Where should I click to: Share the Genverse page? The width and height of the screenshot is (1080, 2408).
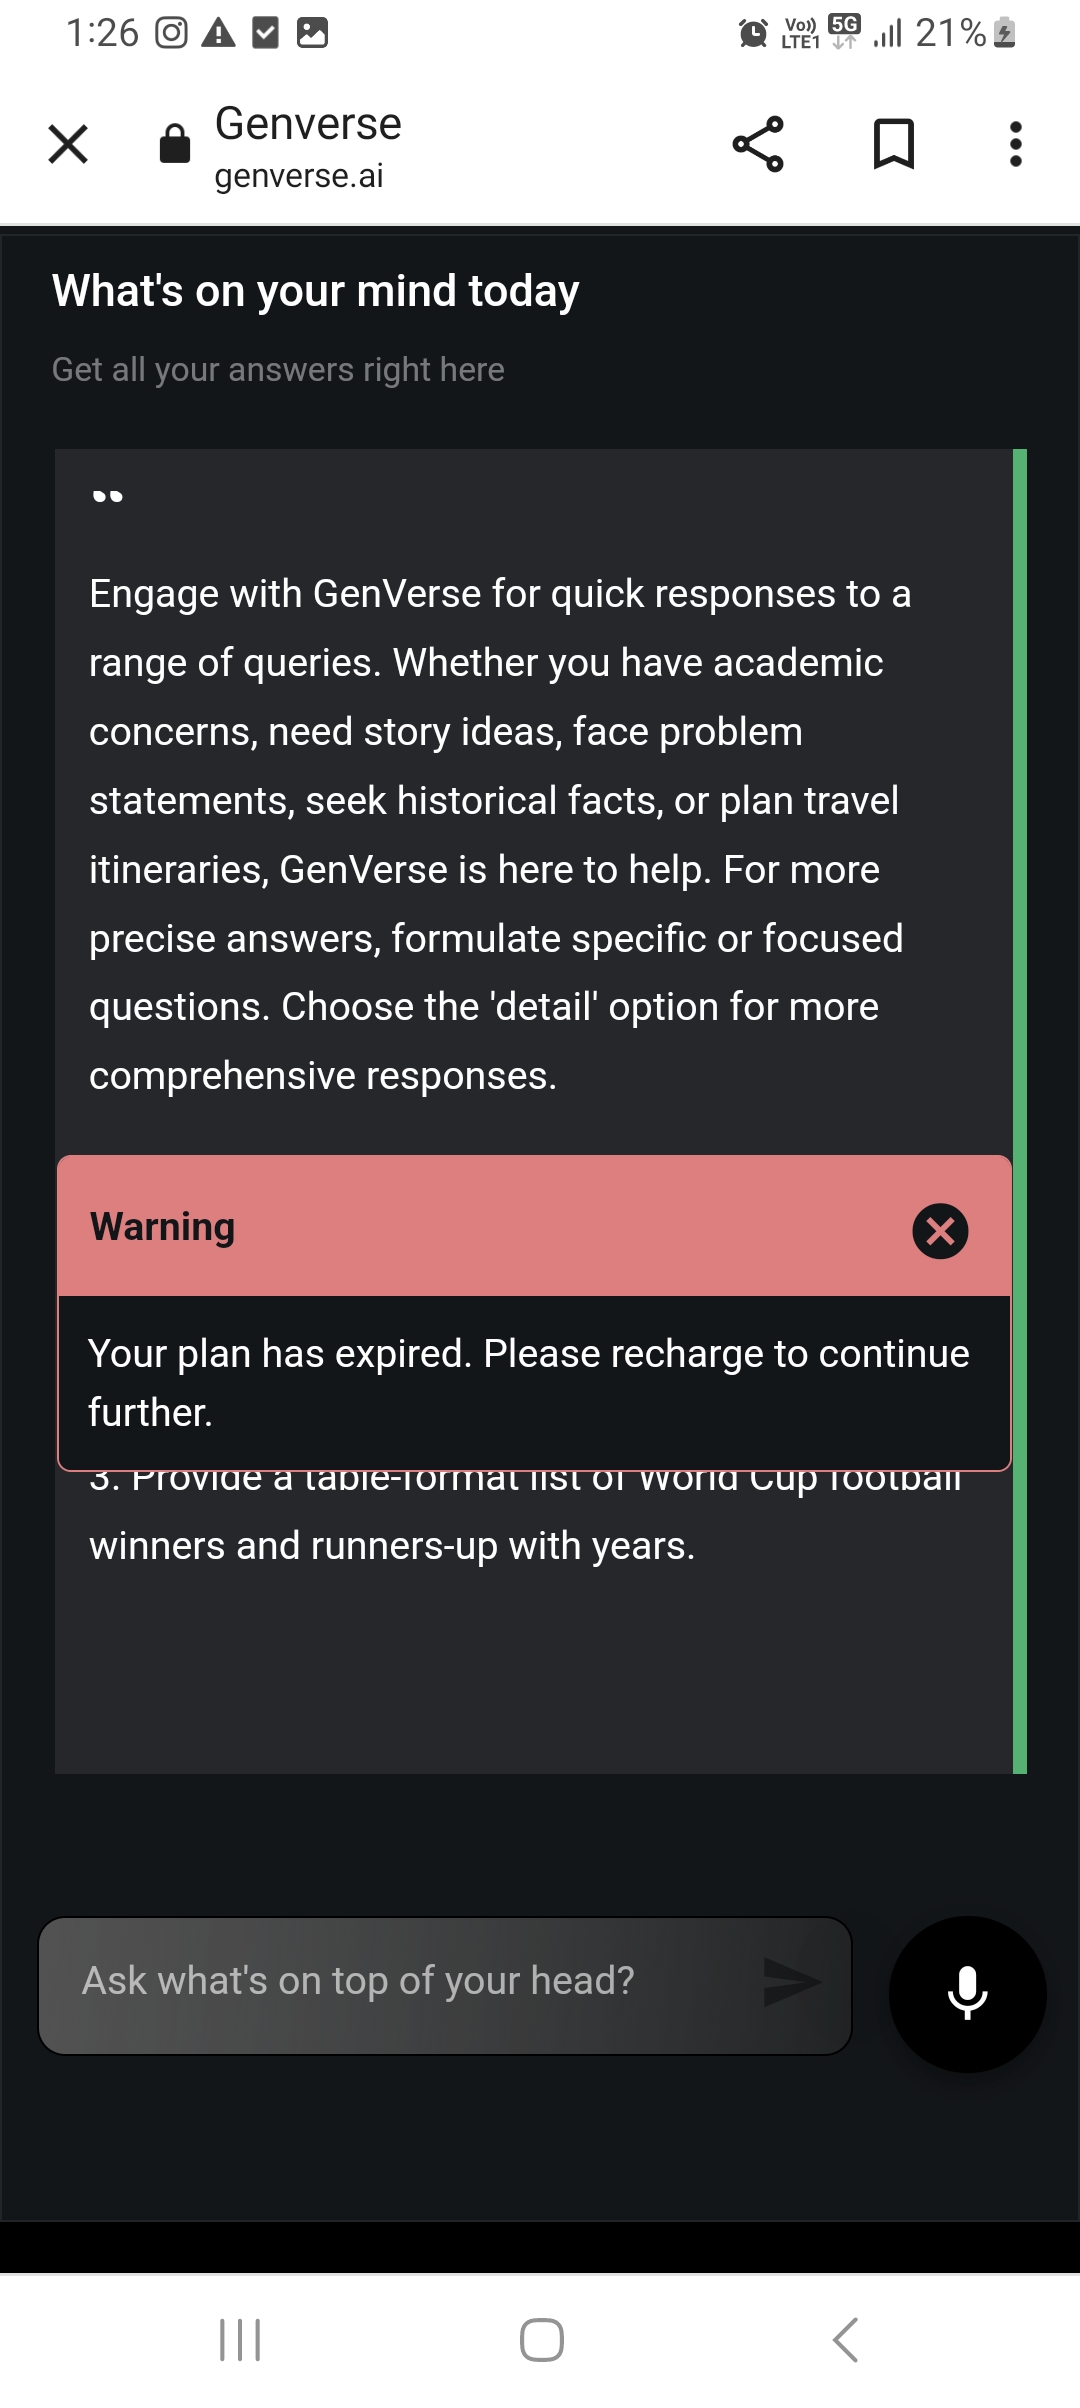click(758, 144)
